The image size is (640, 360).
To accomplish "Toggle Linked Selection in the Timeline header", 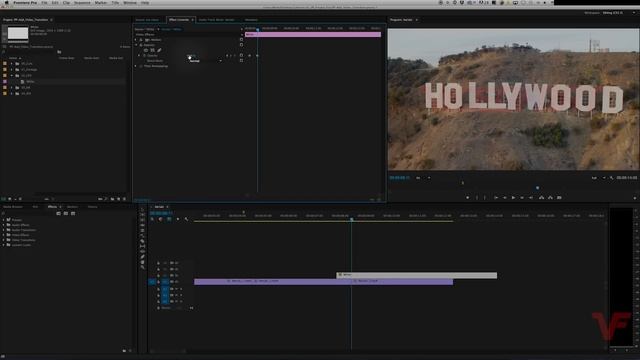I will pos(169,219).
